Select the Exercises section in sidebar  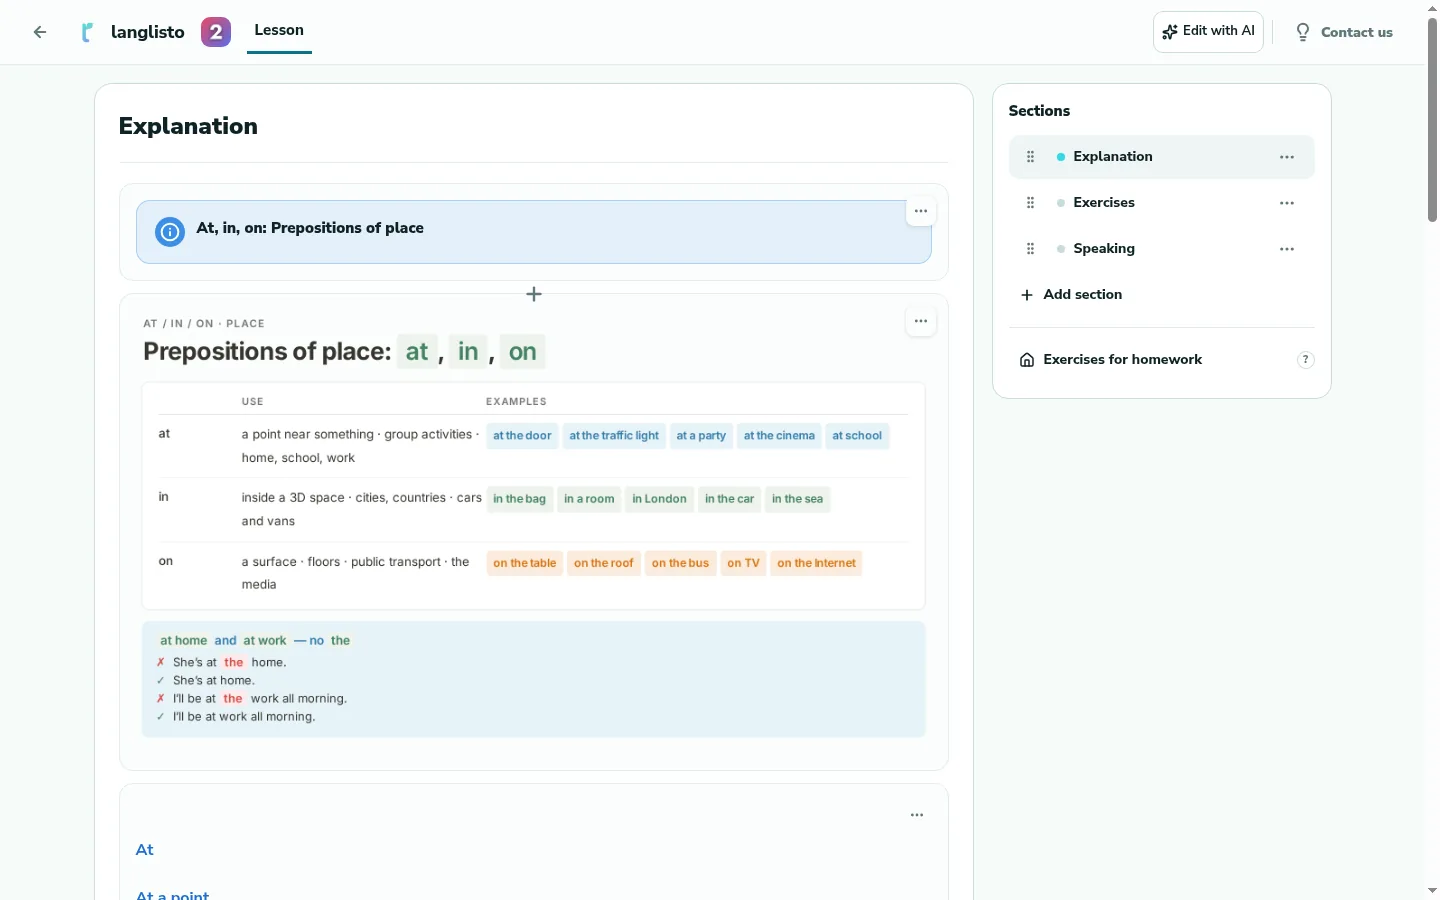point(1161,203)
